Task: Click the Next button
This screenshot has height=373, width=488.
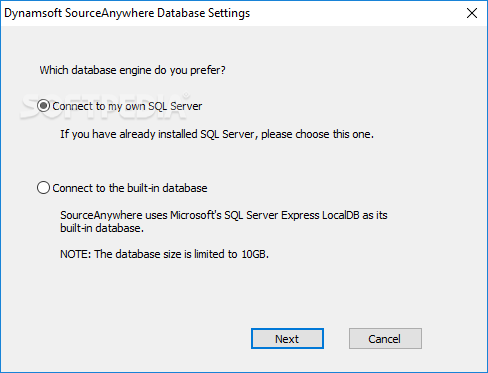Action: pyautogui.click(x=287, y=339)
